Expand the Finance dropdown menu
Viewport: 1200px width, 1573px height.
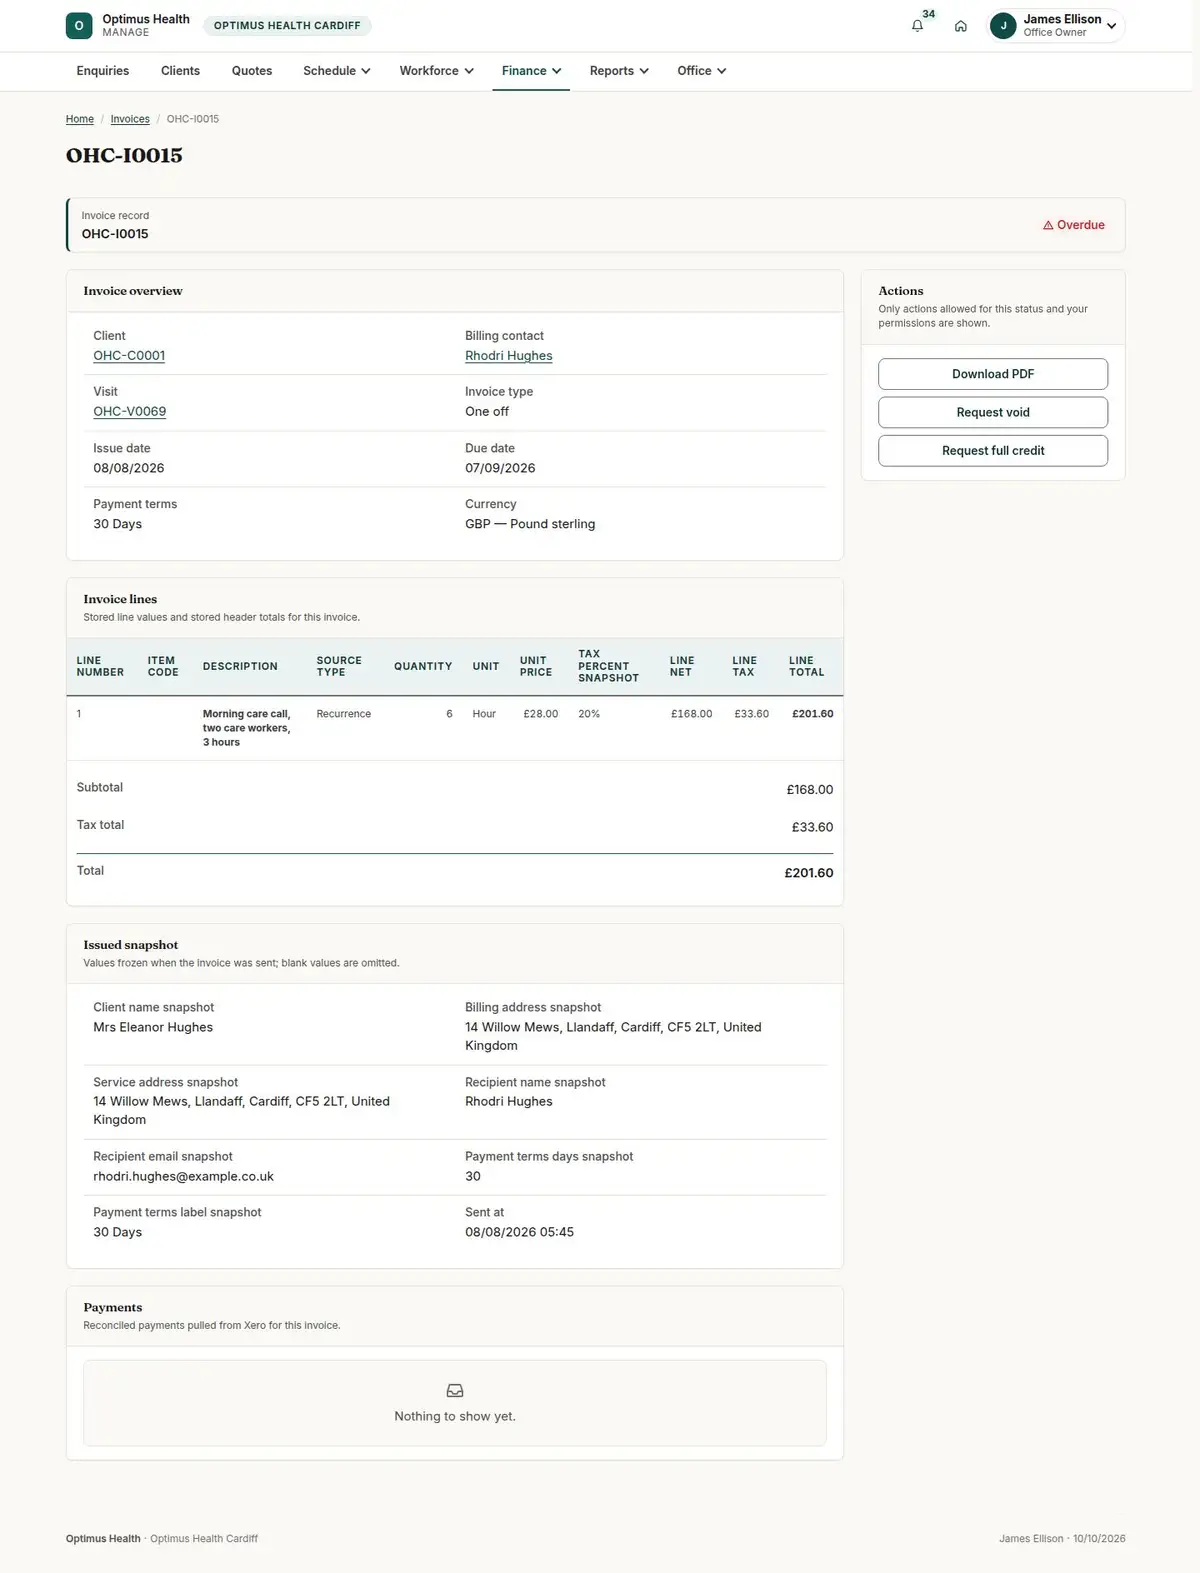[531, 71]
